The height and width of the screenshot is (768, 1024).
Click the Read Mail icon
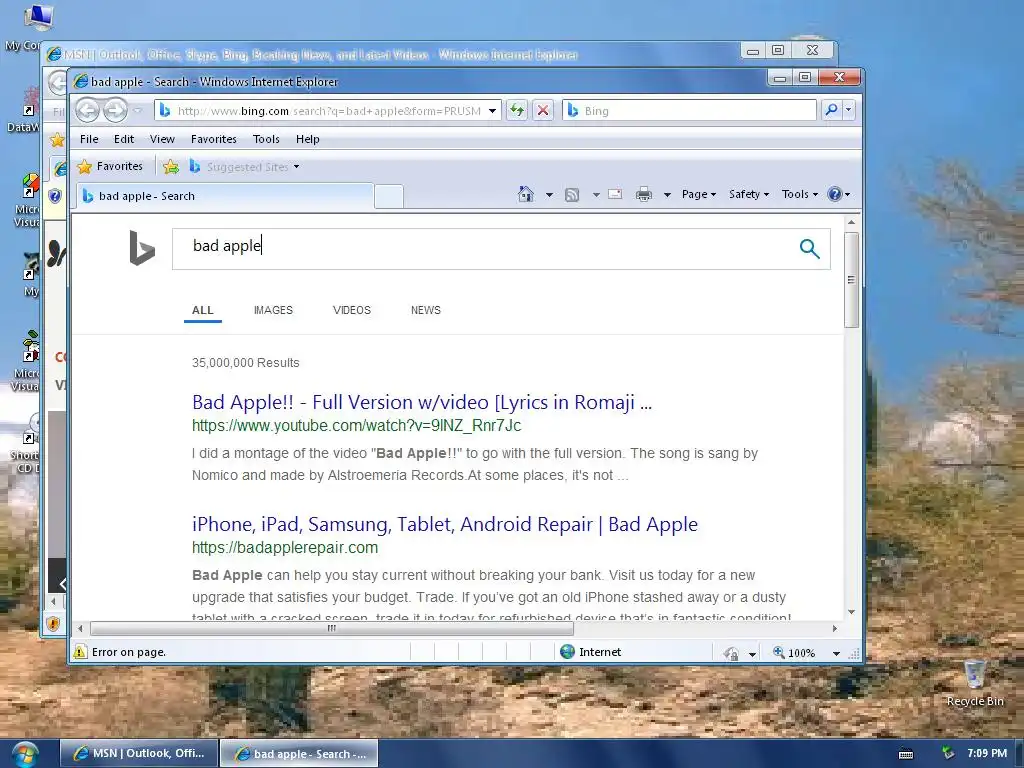coord(615,194)
